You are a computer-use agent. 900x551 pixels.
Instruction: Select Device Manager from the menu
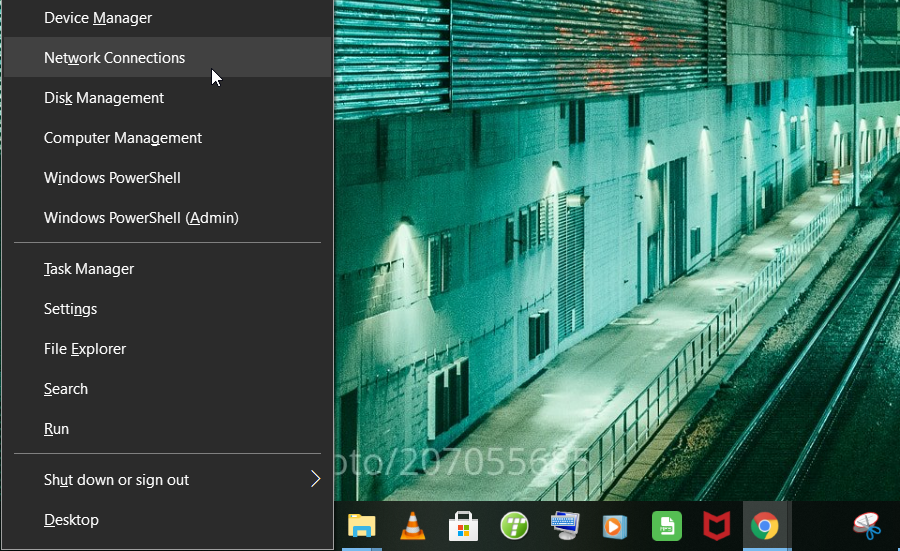[98, 18]
